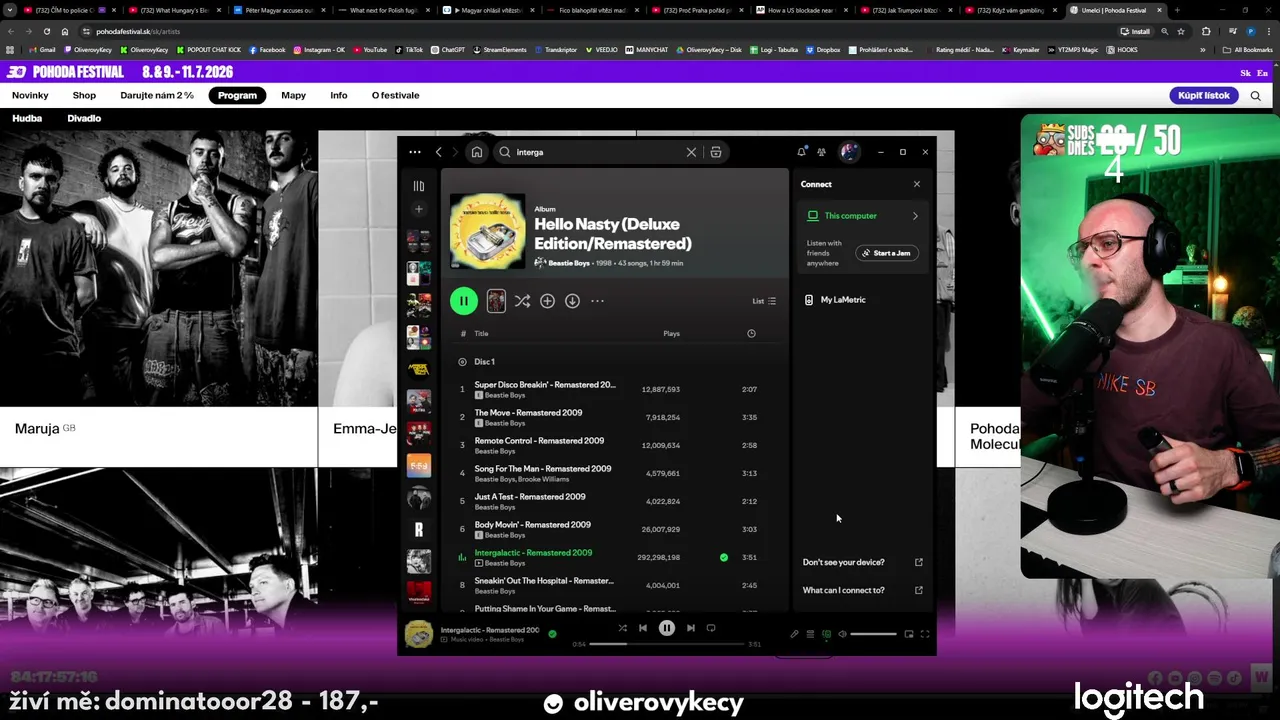Open TikTok bookmark in browser bar
The height and width of the screenshot is (720, 1280).
point(409,49)
